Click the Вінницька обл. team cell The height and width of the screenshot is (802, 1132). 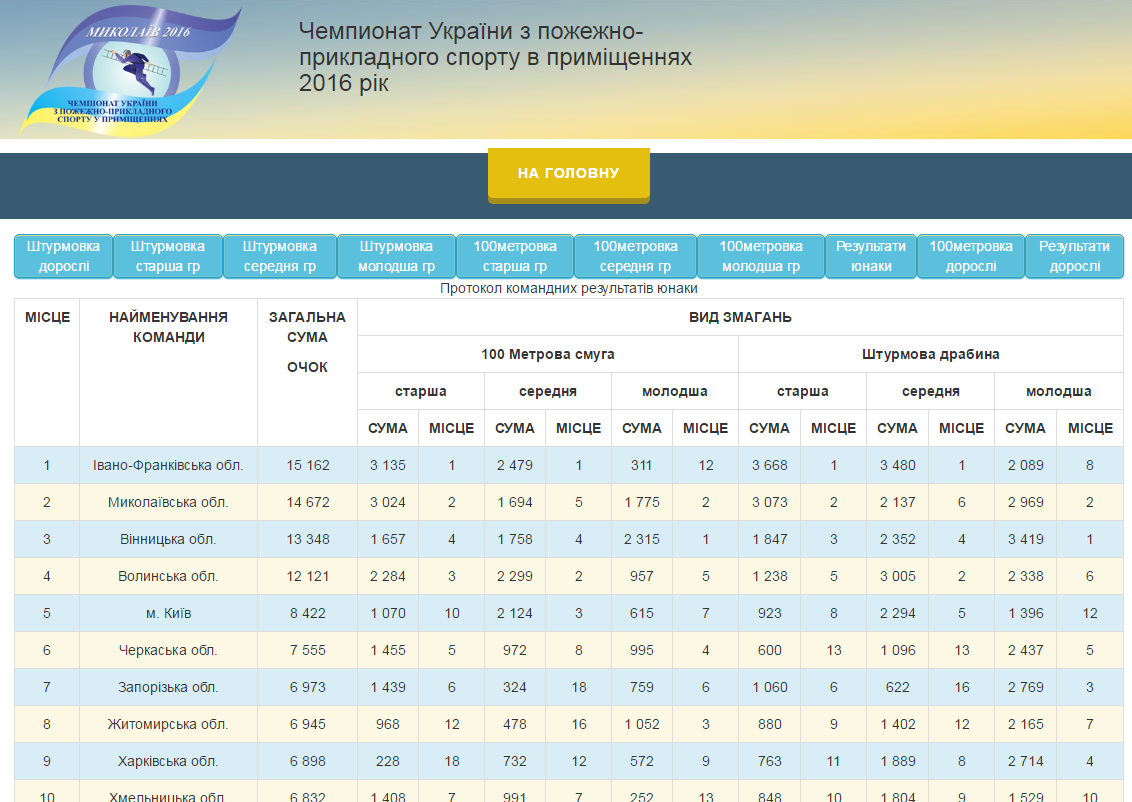click(x=168, y=539)
